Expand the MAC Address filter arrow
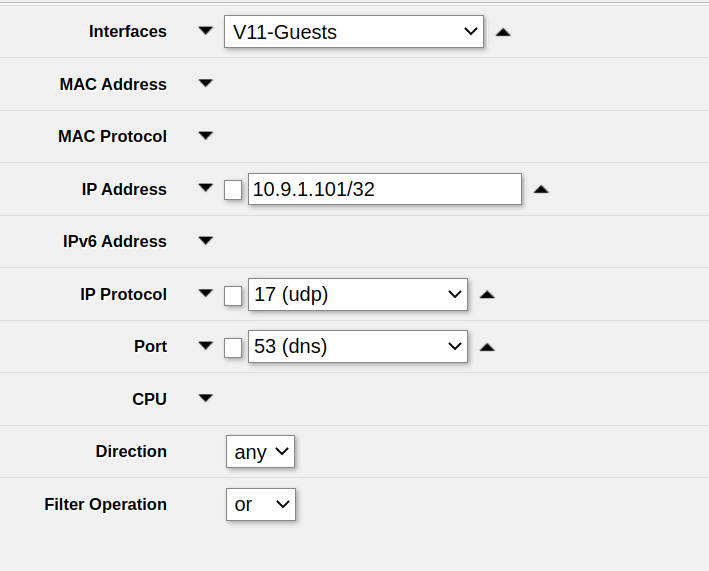709x571 pixels. [x=206, y=84]
